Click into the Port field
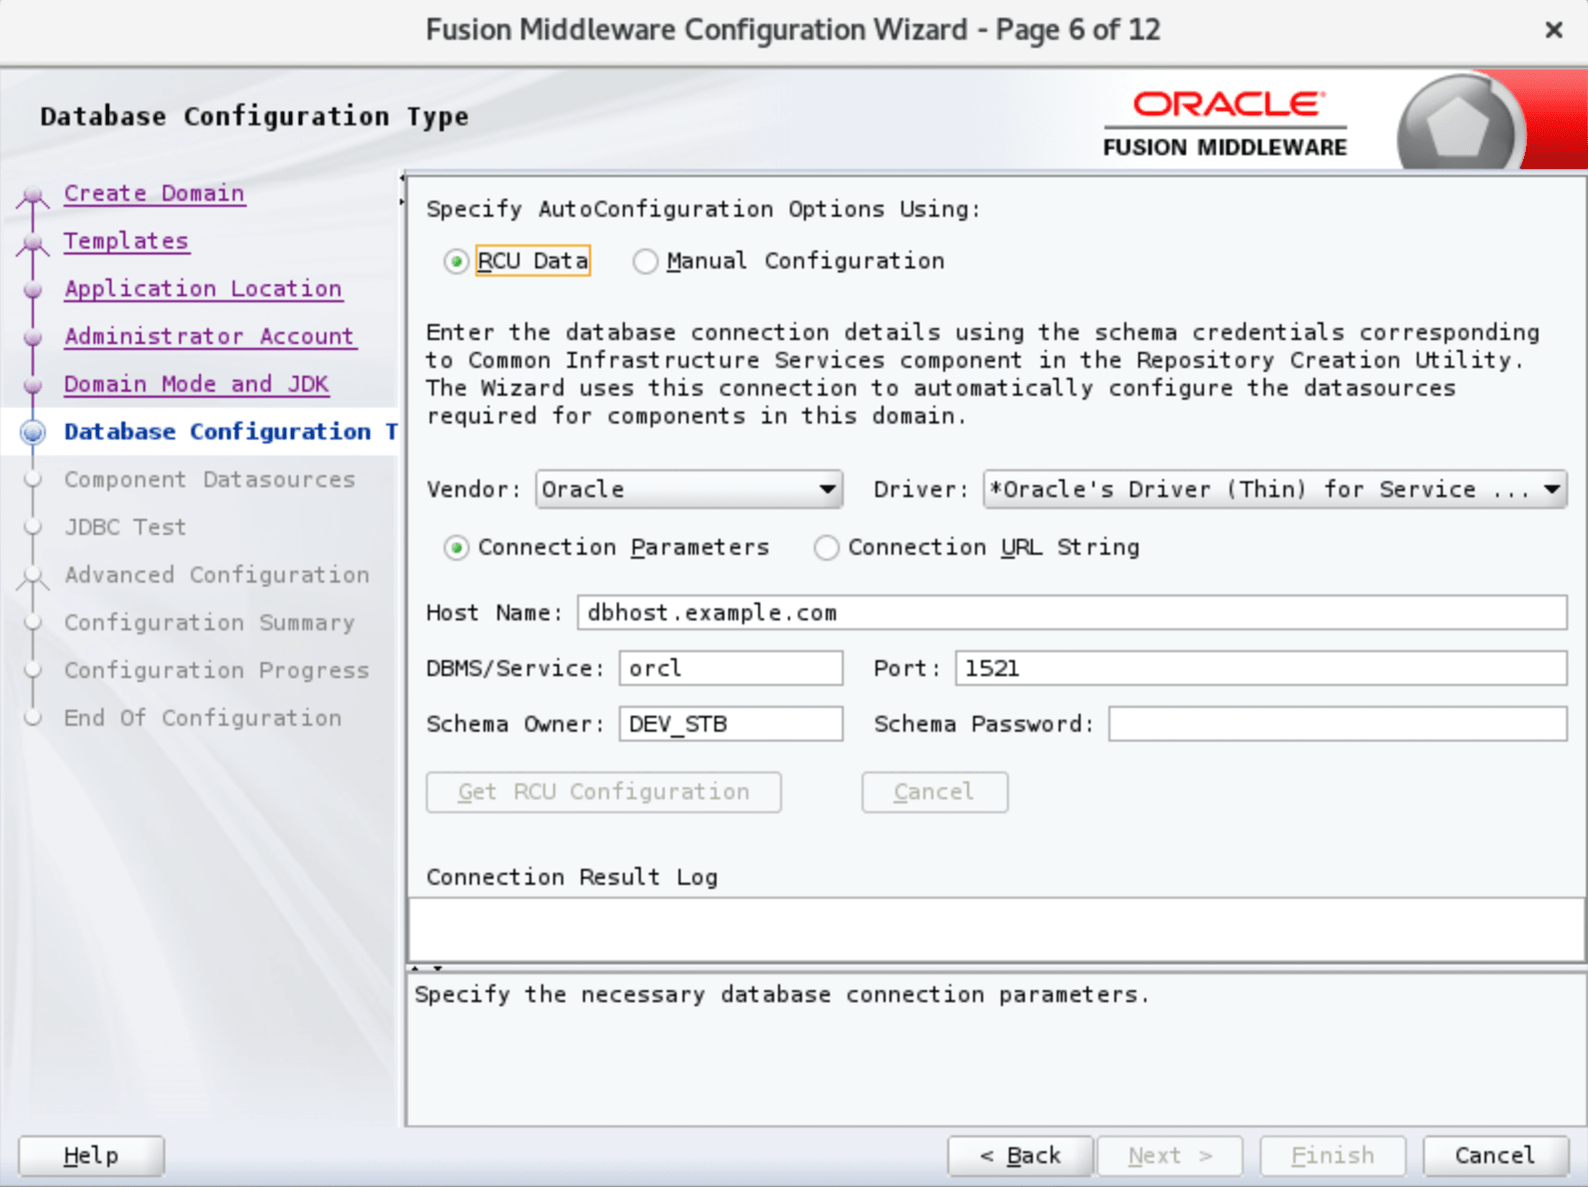 click(x=1261, y=668)
